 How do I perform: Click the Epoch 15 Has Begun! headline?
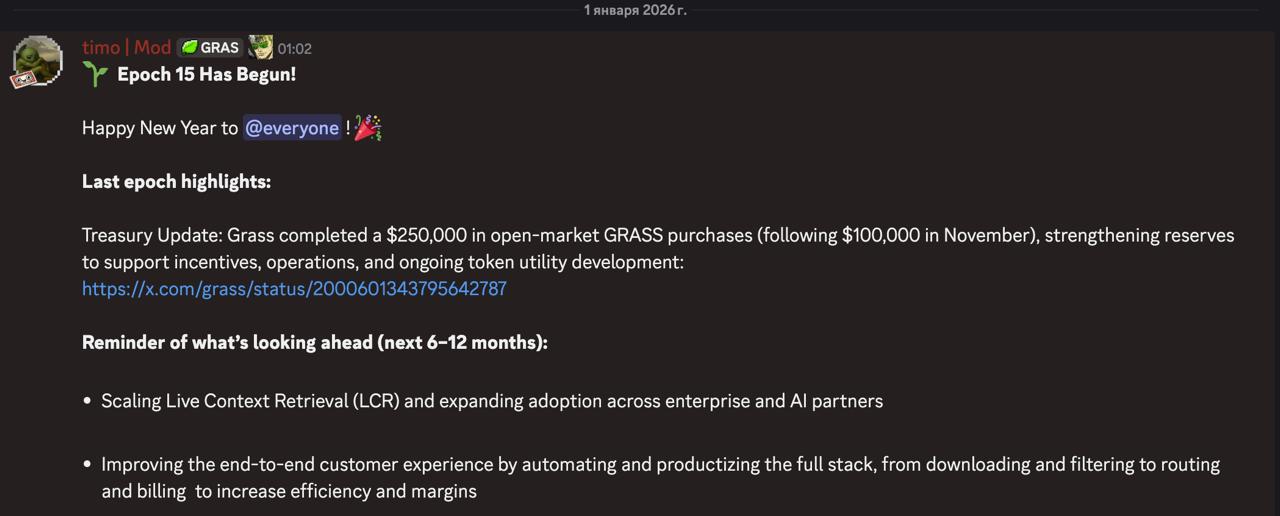(x=207, y=74)
